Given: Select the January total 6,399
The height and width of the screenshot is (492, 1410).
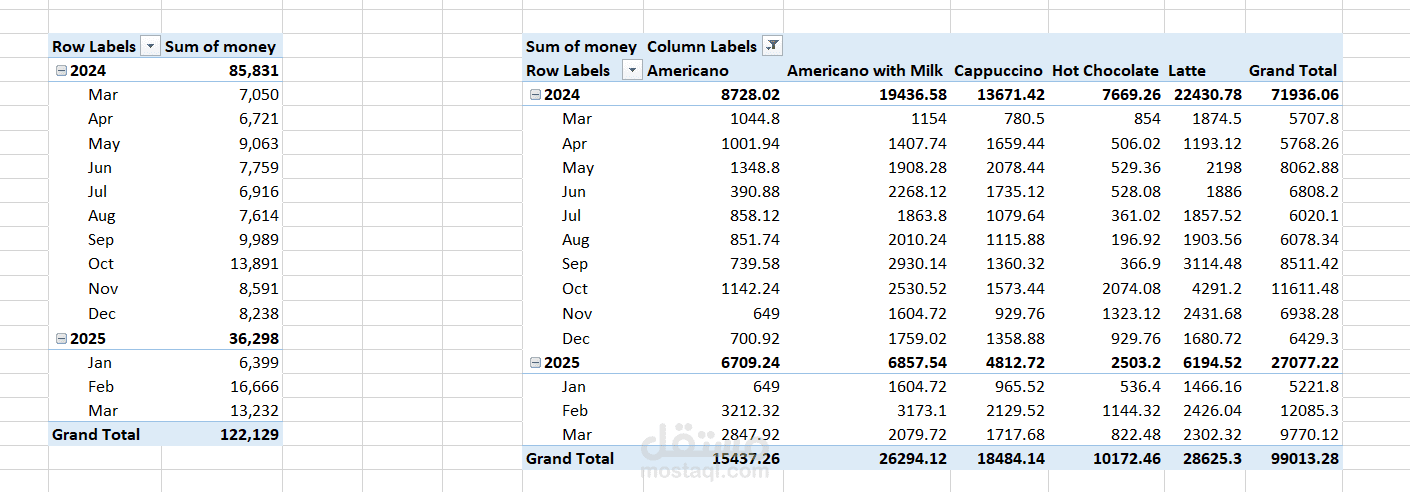Looking at the screenshot, I should click(x=257, y=362).
